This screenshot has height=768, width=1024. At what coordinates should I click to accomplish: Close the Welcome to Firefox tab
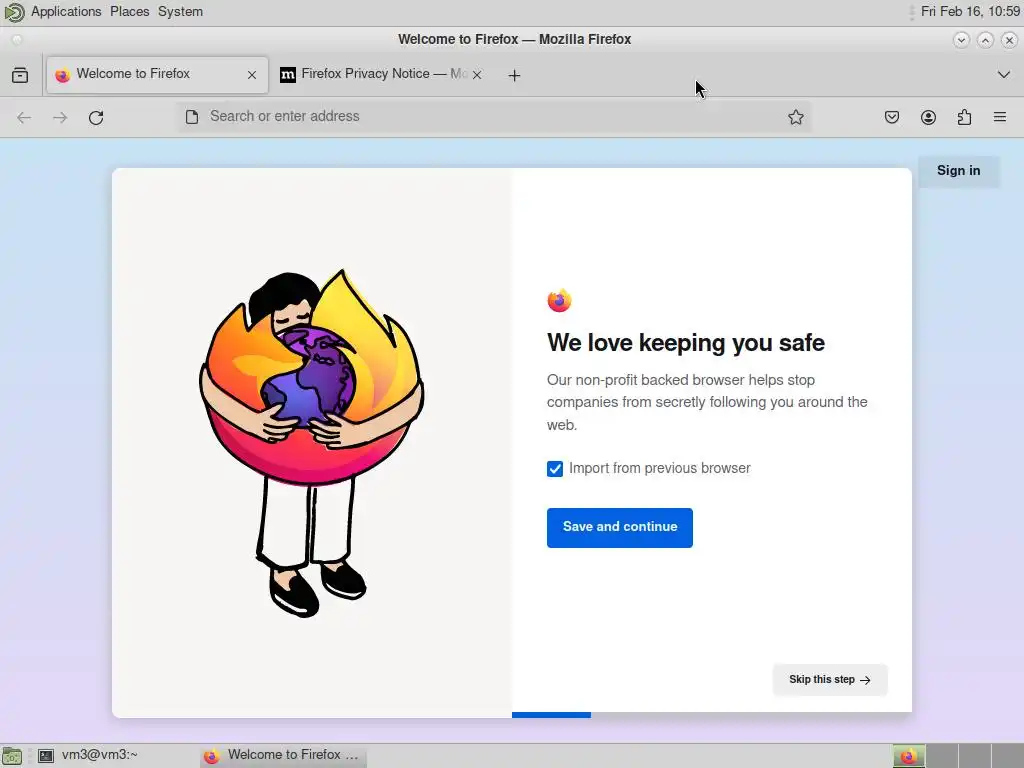[252, 75]
